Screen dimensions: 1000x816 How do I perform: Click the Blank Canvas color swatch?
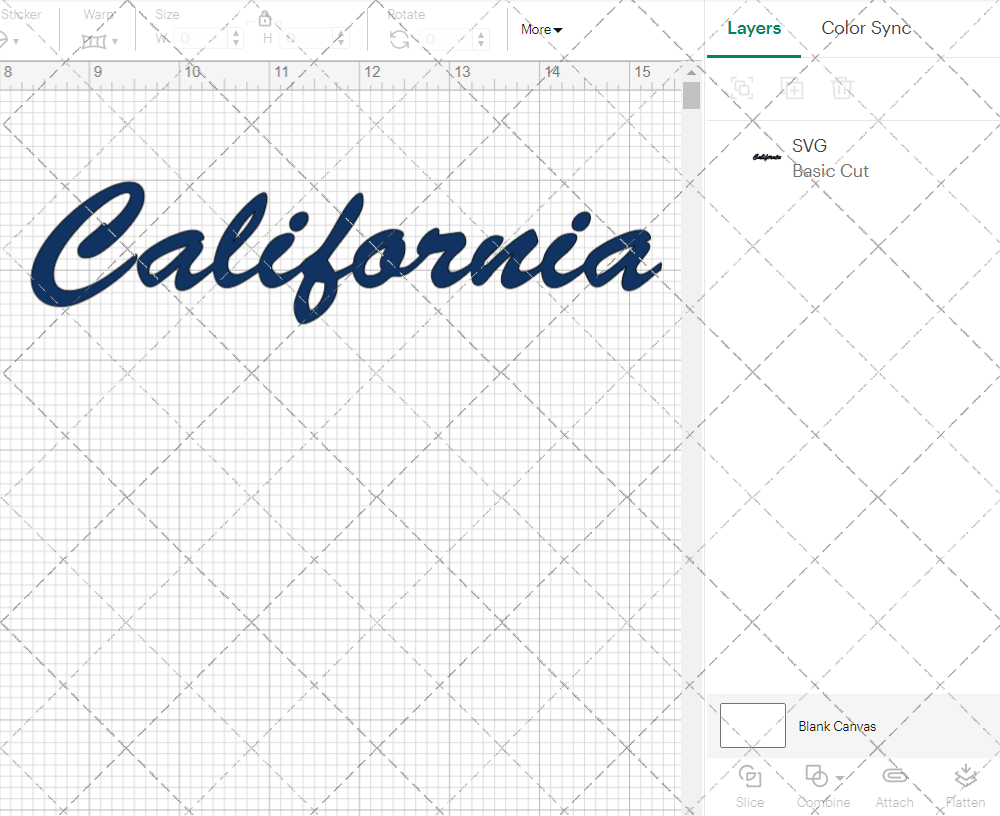(x=752, y=726)
